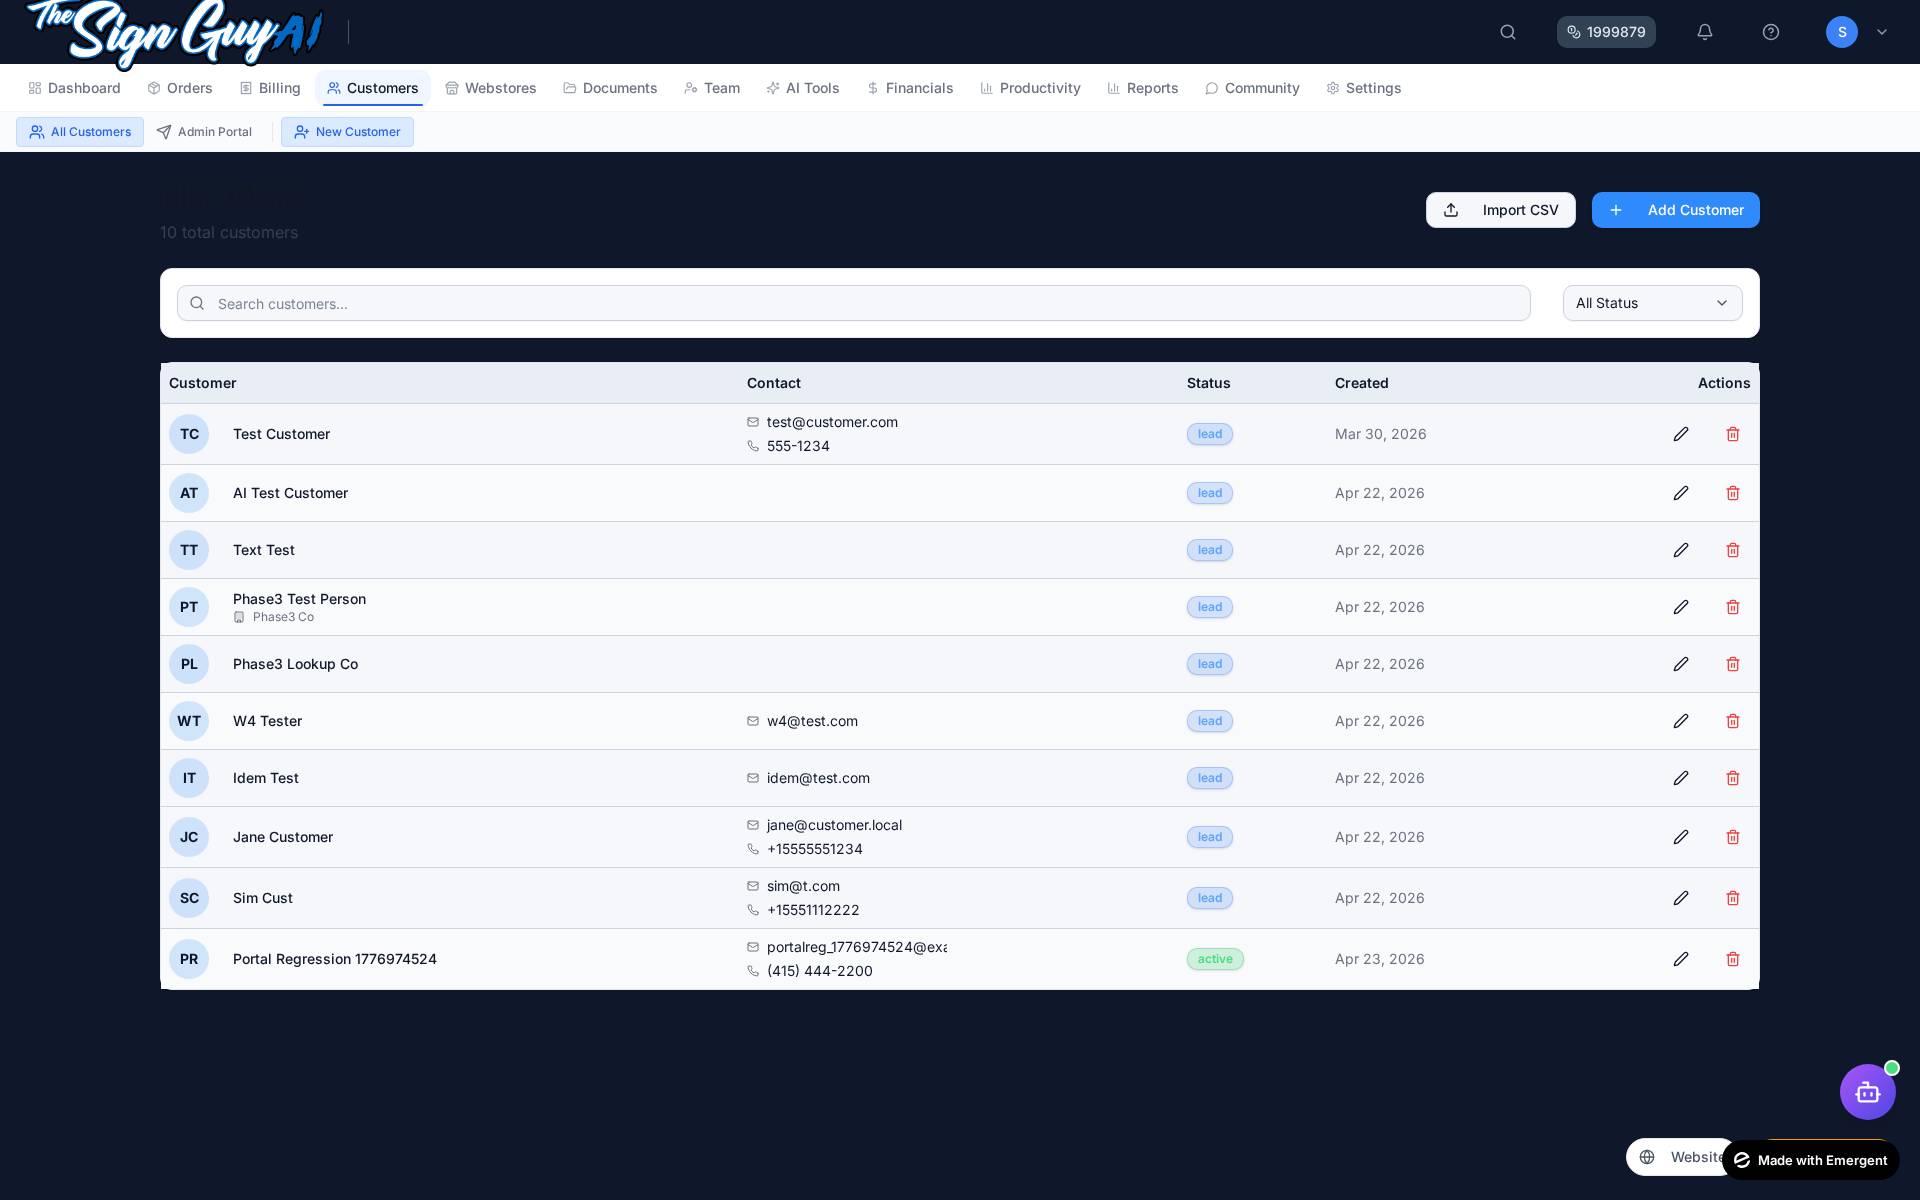Delete the Portal Regression 1776974524 row
This screenshot has width=1920, height=1200.
pyautogui.click(x=1733, y=959)
